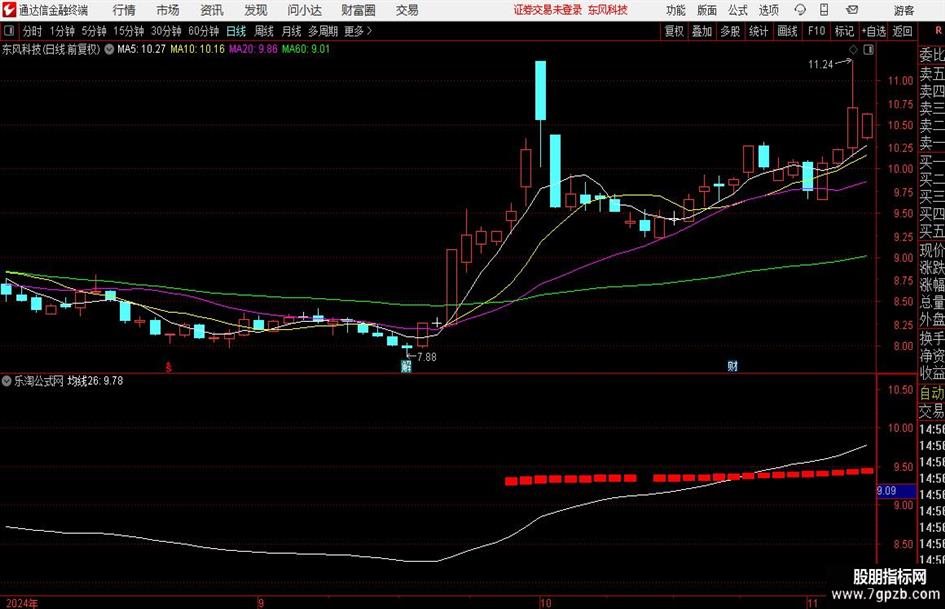The image size is (945, 609).
Task: Click the 自动 label in right panel
Action: [932, 393]
